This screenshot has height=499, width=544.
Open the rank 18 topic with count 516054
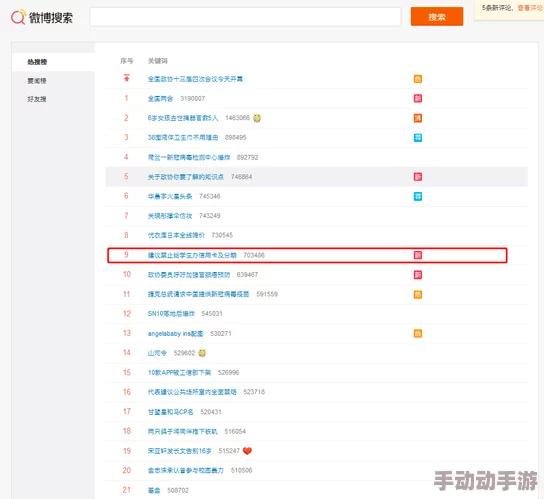(182, 431)
